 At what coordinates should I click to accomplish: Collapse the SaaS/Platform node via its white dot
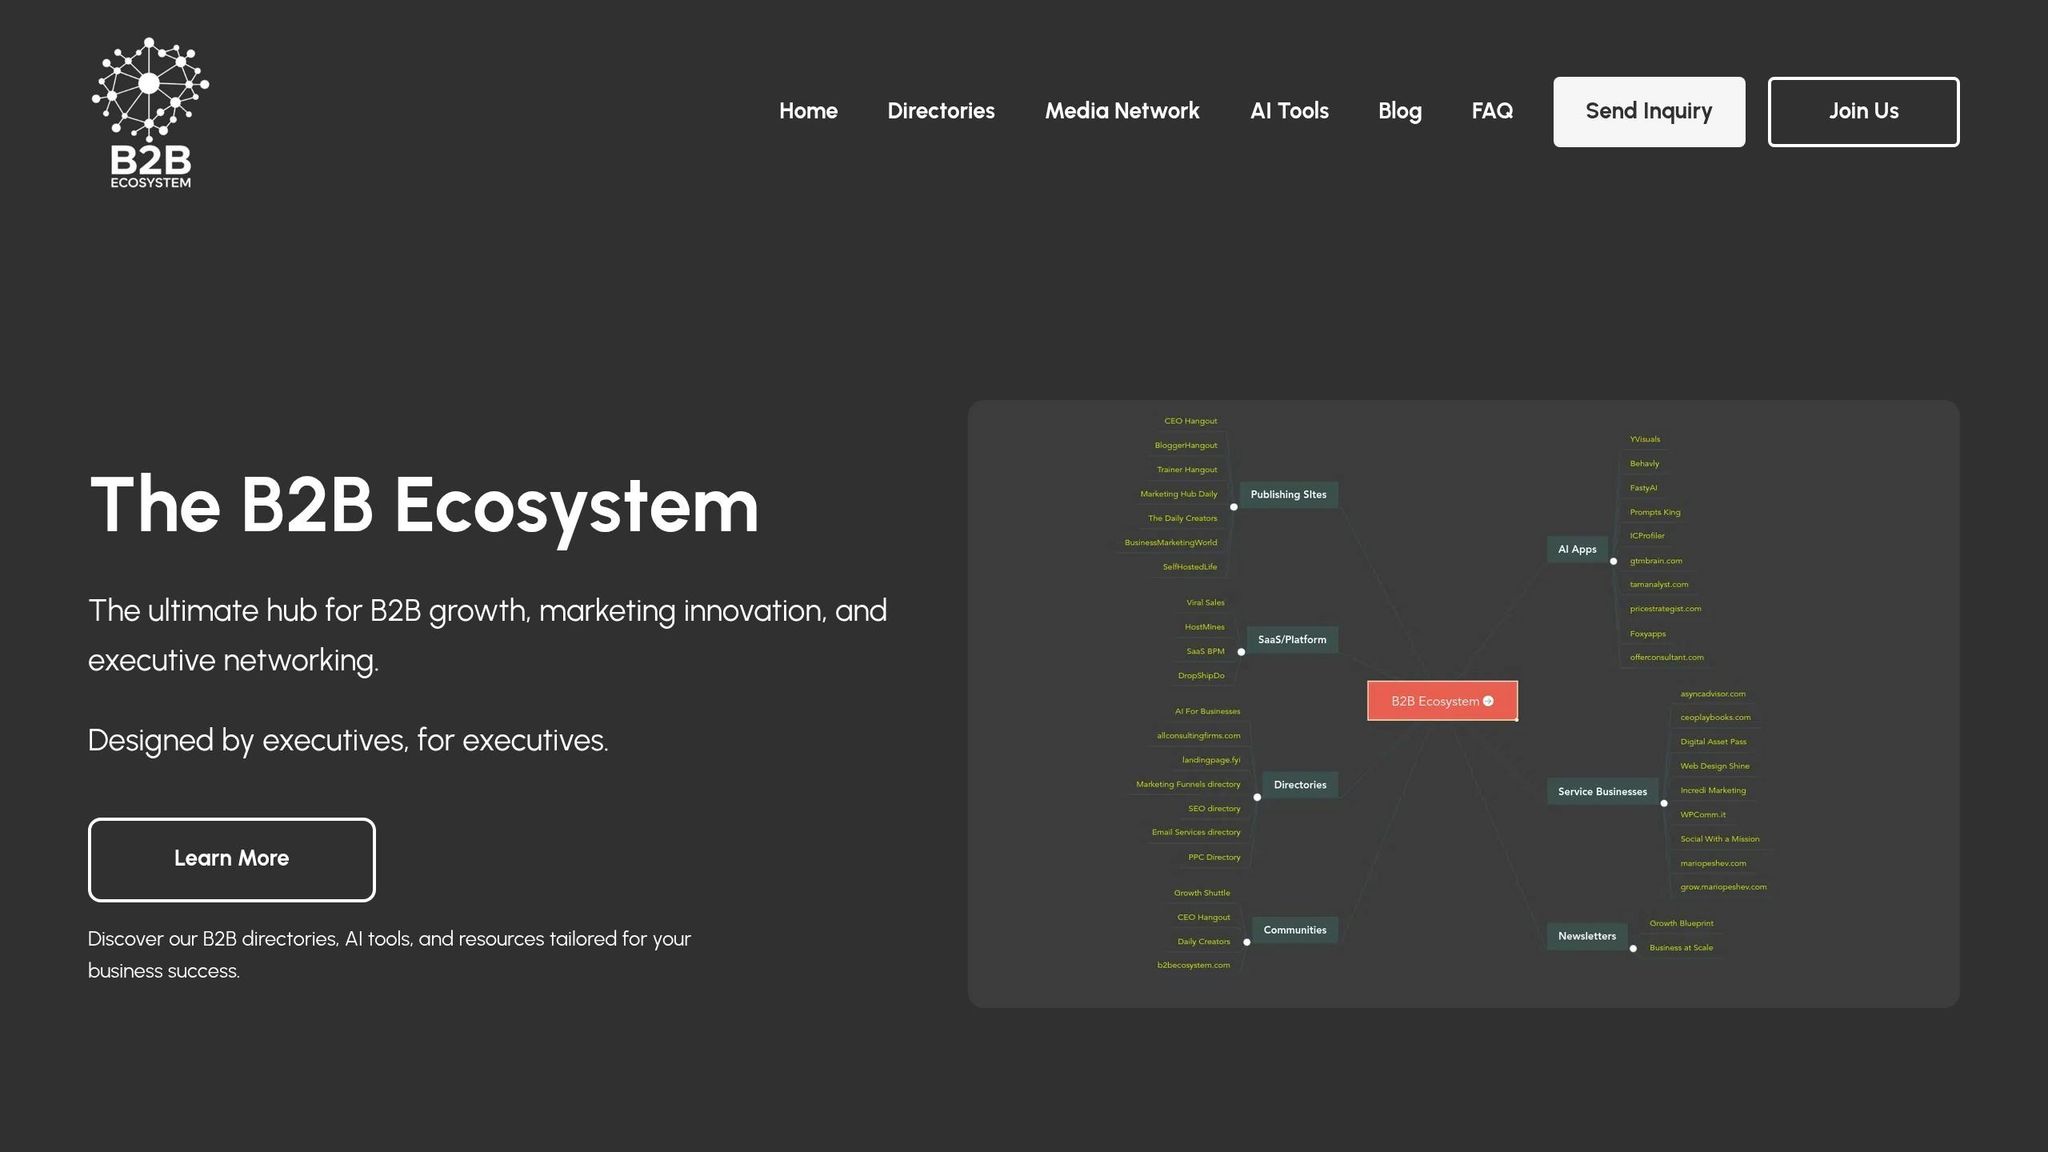tap(1241, 652)
